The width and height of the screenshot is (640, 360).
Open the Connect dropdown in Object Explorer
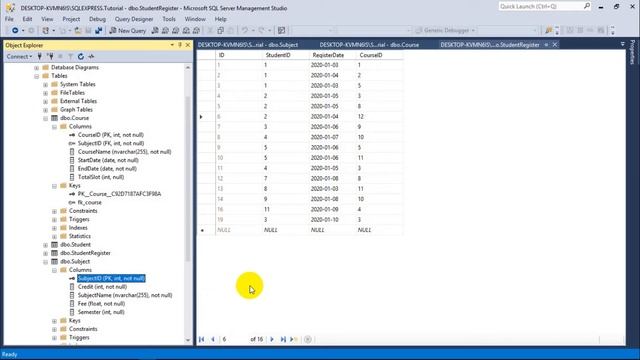click(x=19, y=56)
